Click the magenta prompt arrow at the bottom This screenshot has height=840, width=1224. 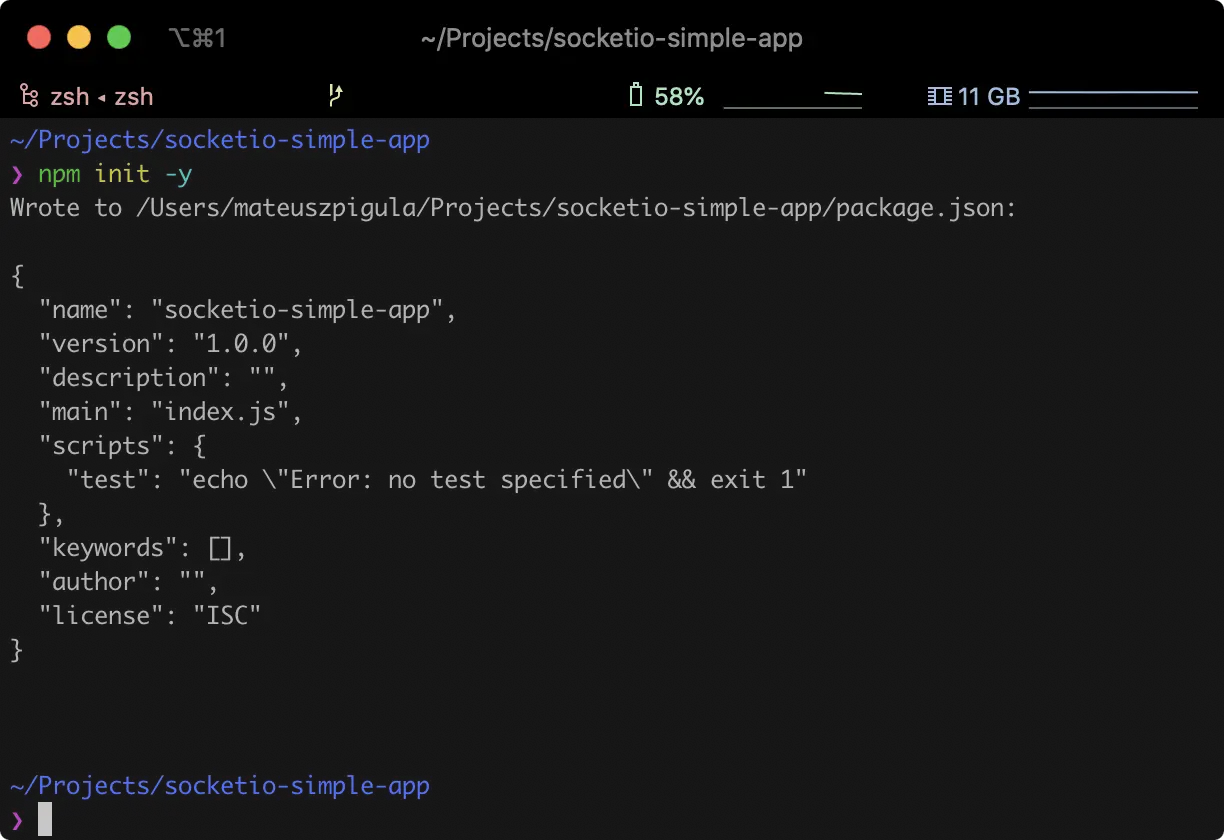16,820
